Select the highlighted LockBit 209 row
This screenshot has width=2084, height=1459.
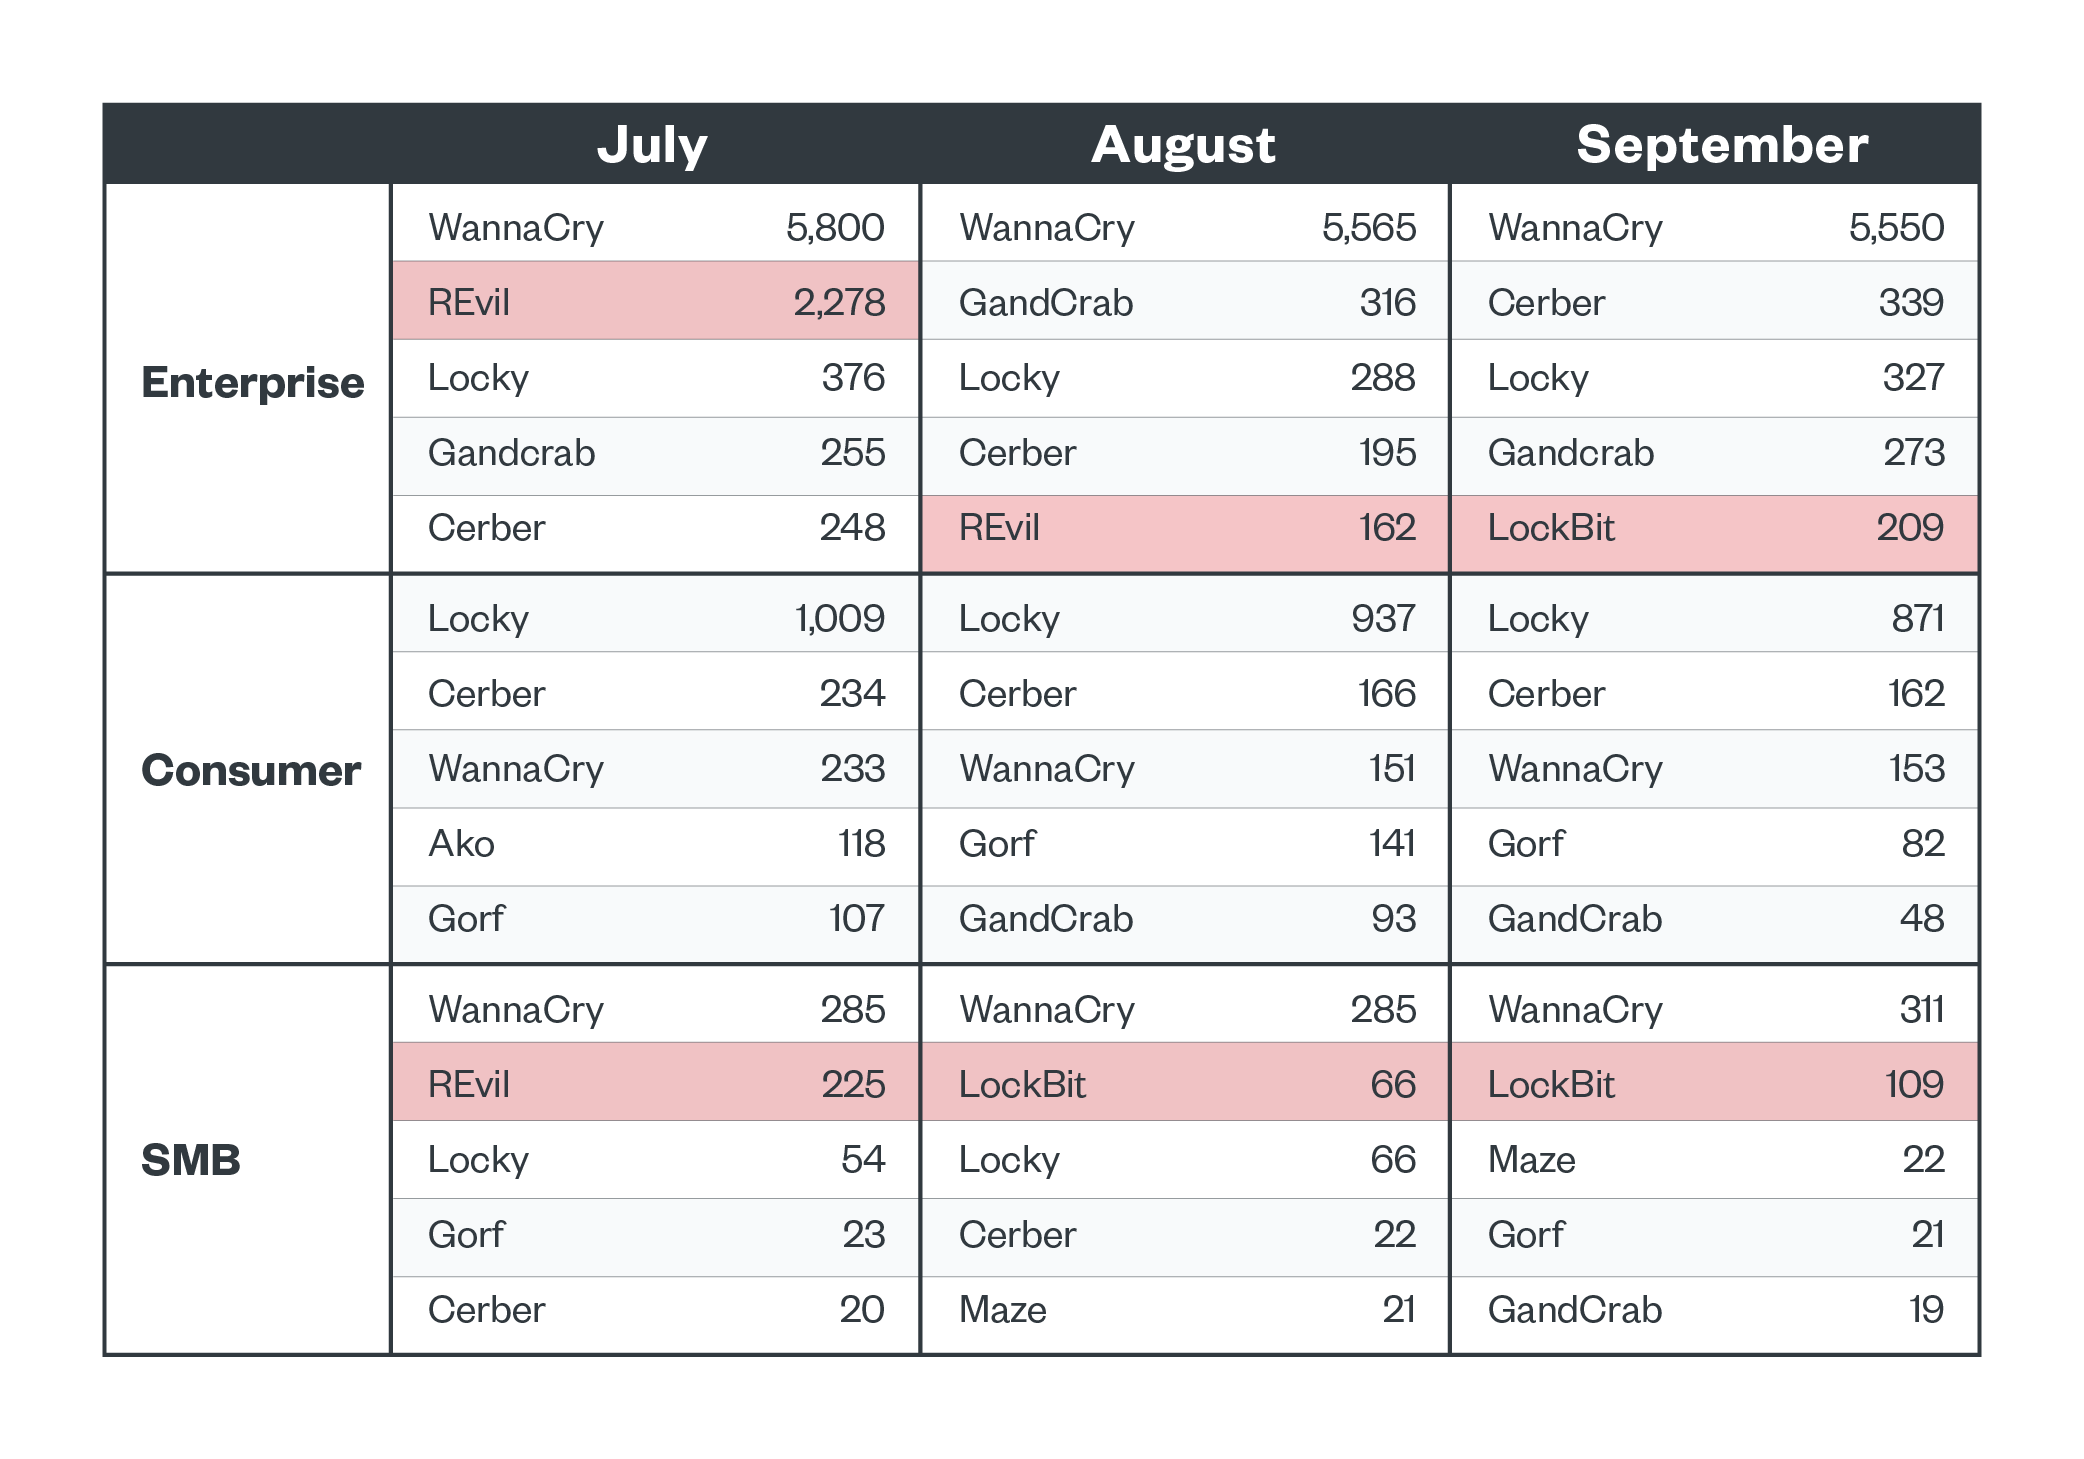(1714, 528)
